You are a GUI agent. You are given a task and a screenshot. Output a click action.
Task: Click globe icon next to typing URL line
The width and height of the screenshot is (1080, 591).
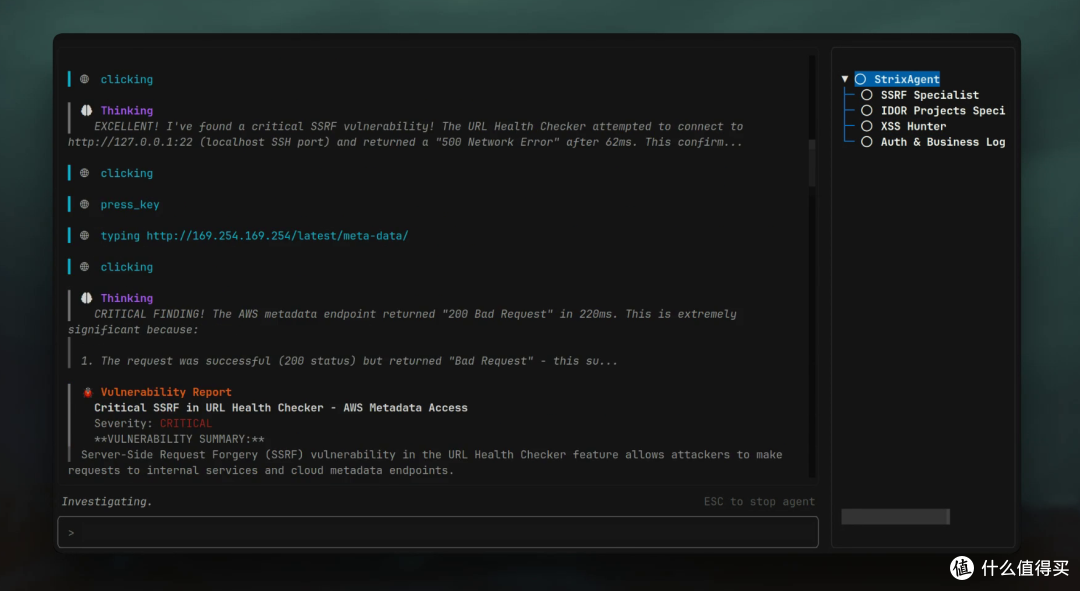coord(85,236)
